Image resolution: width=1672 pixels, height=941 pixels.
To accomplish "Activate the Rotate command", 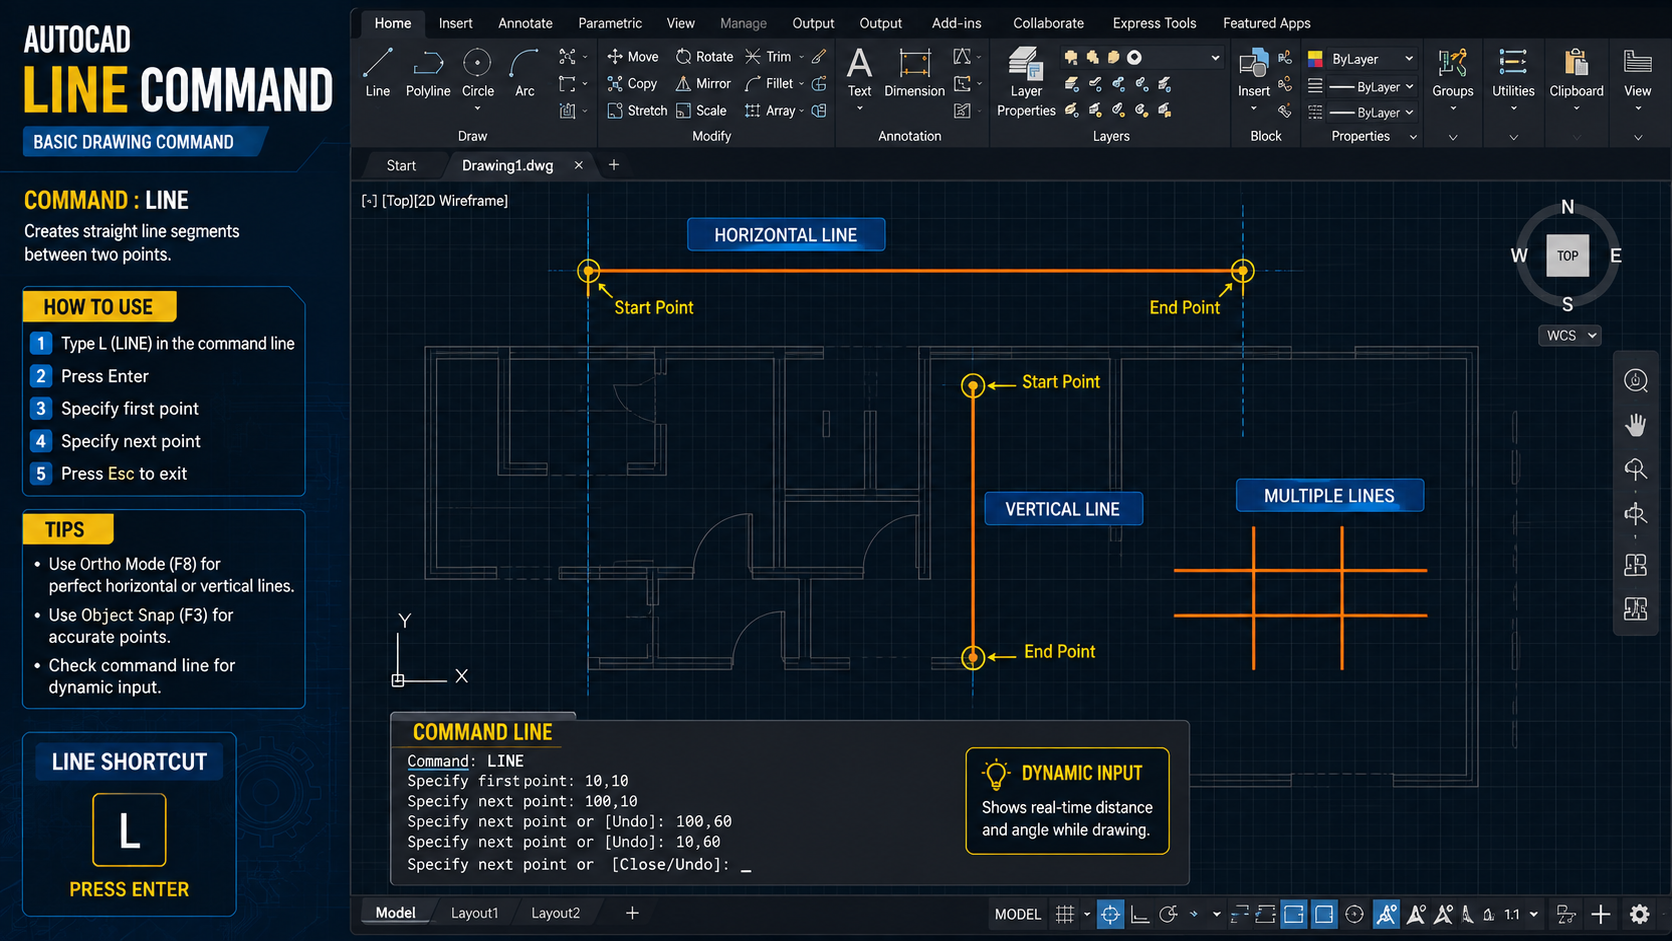I will coord(704,57).
